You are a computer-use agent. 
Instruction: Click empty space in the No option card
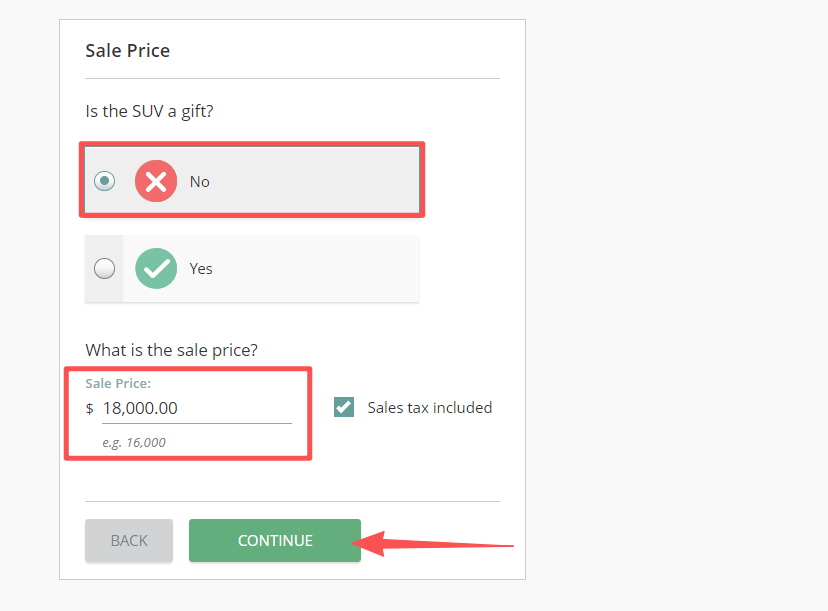320,181
